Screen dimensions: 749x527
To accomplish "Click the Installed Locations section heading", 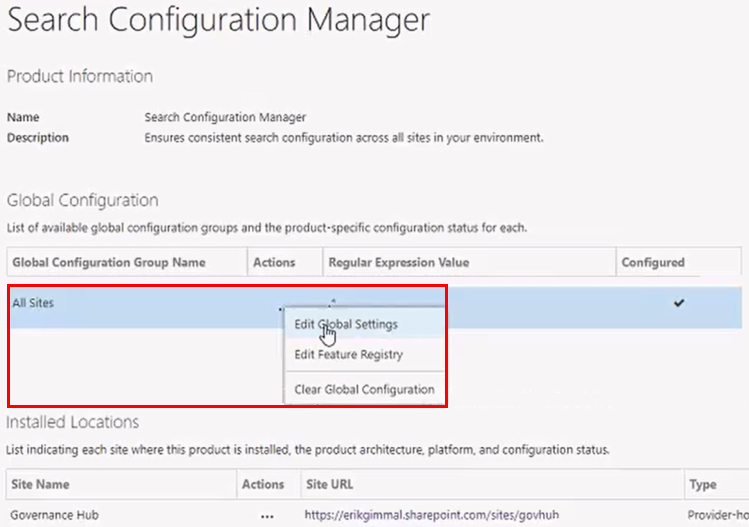I will 73,422.
